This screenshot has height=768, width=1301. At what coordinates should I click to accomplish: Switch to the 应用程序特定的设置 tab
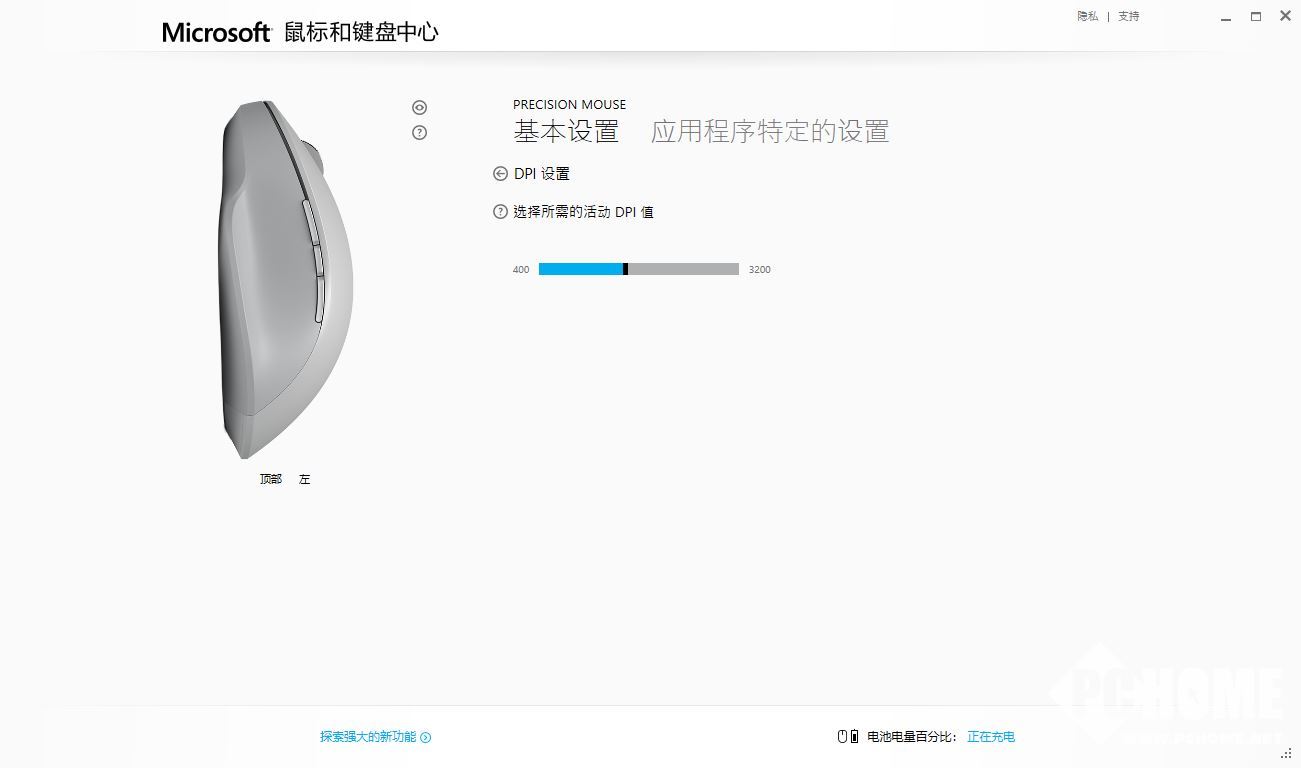pos(770,131)
